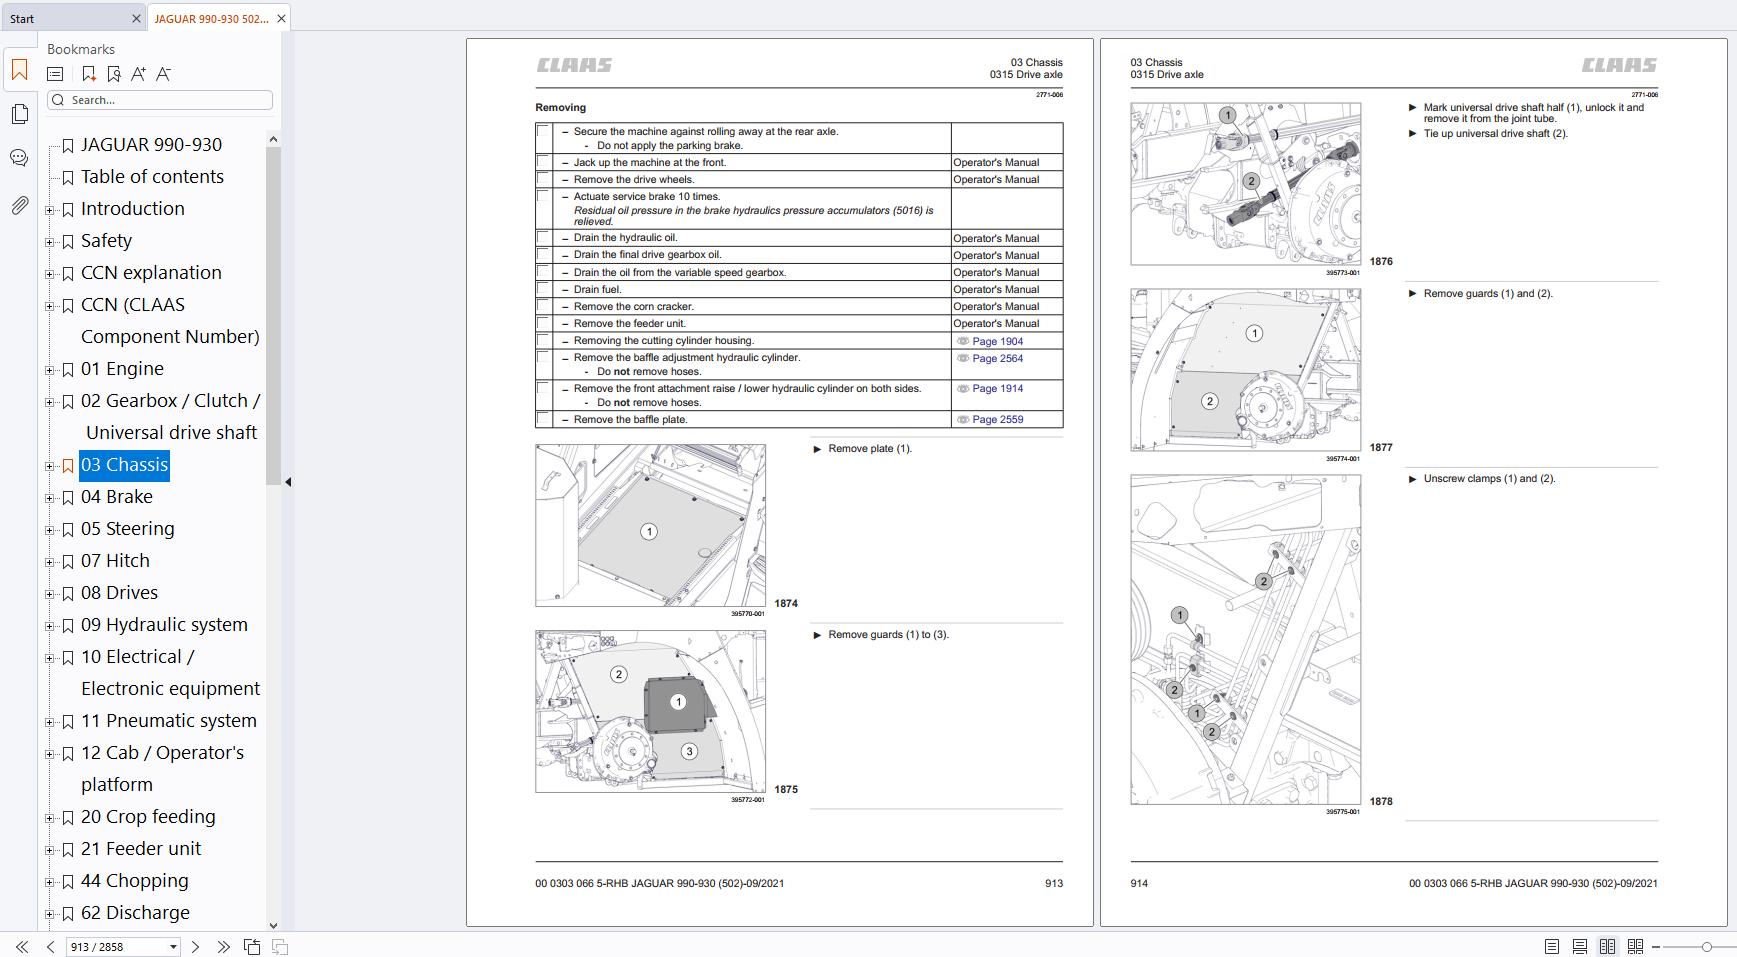Screen dimensions: 1737x957
Task: Close the Start tab
Action: (136, 18)
